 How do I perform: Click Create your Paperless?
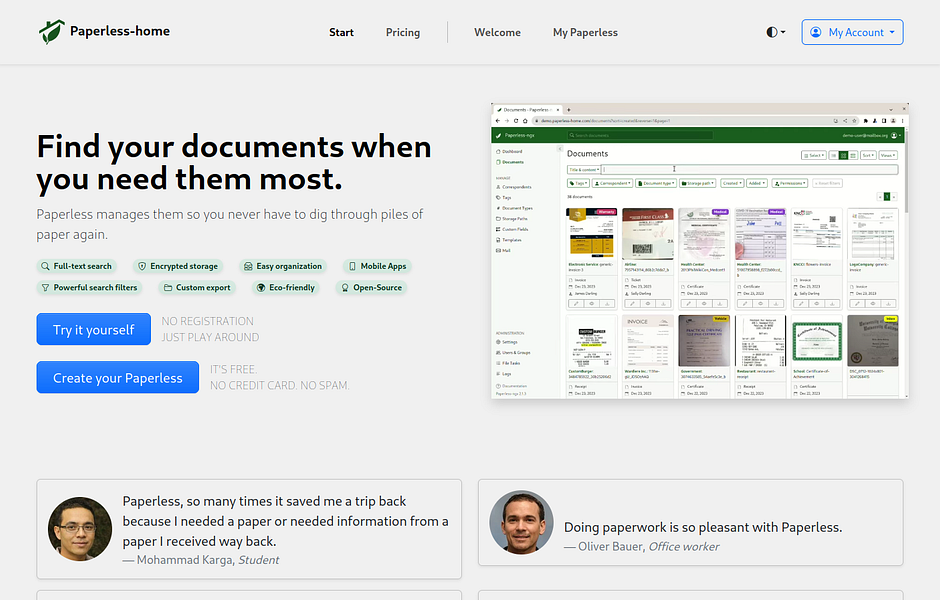click(x=117, y=377)
